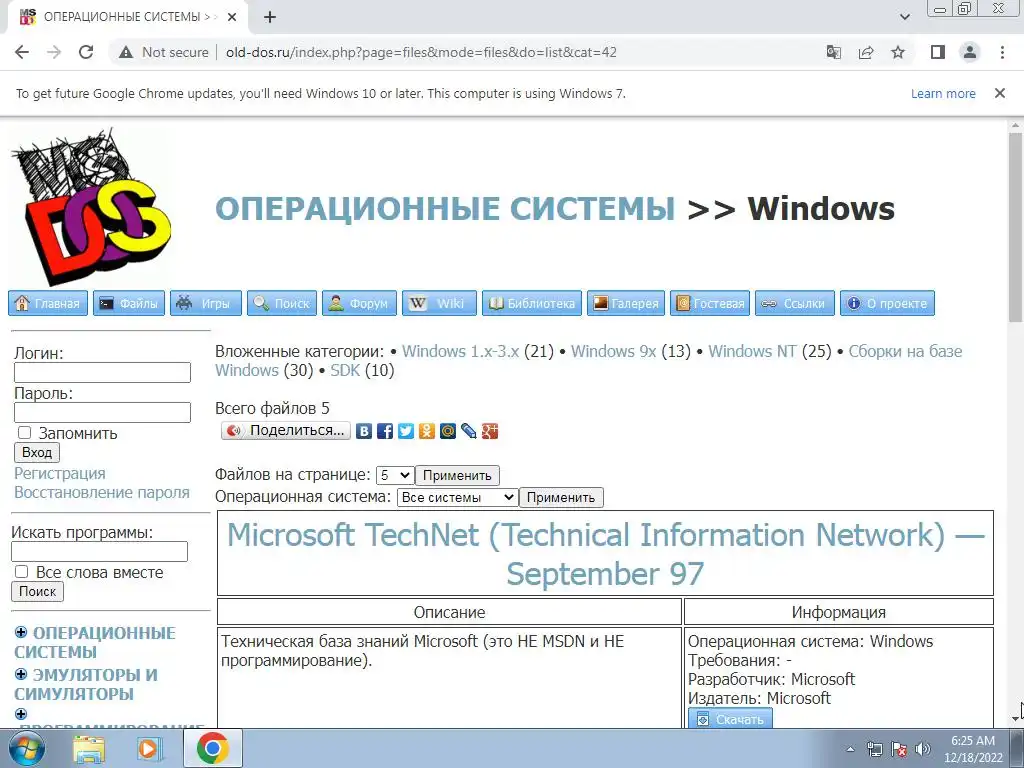Go forward to the next page
Viewport: 1024px width, 768px height.
point(54,52)
